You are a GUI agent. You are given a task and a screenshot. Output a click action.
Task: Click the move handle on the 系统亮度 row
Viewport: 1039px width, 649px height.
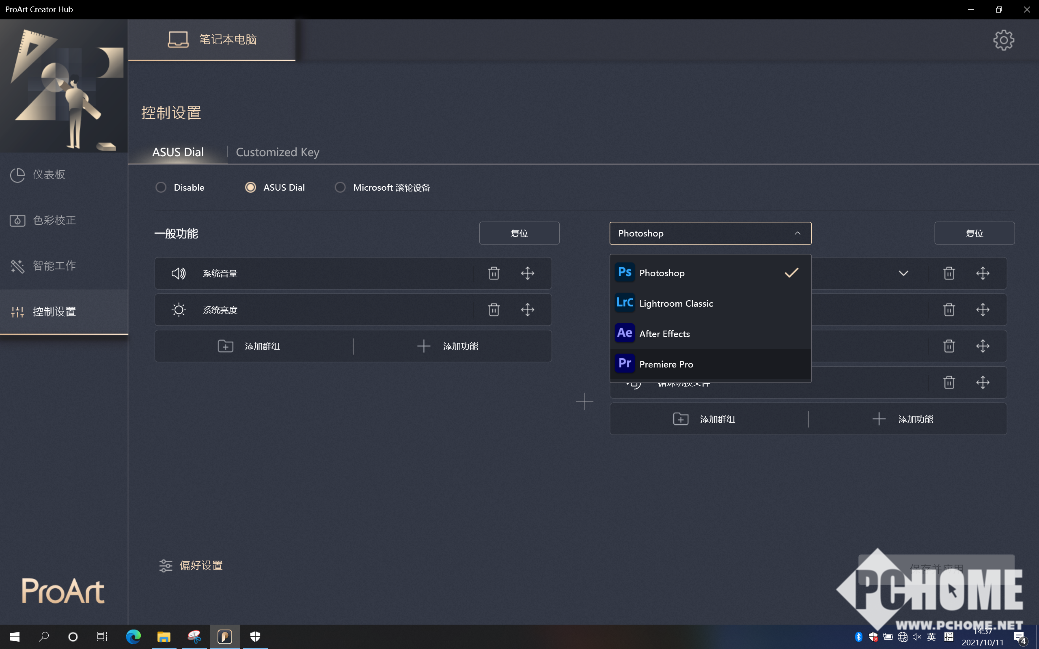click(527, 310)
